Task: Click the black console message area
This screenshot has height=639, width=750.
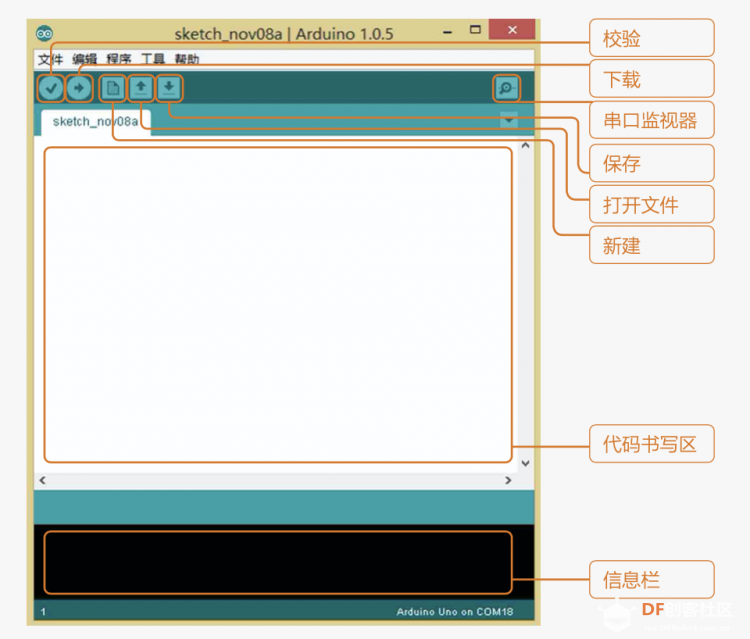Action: [277, 562]
